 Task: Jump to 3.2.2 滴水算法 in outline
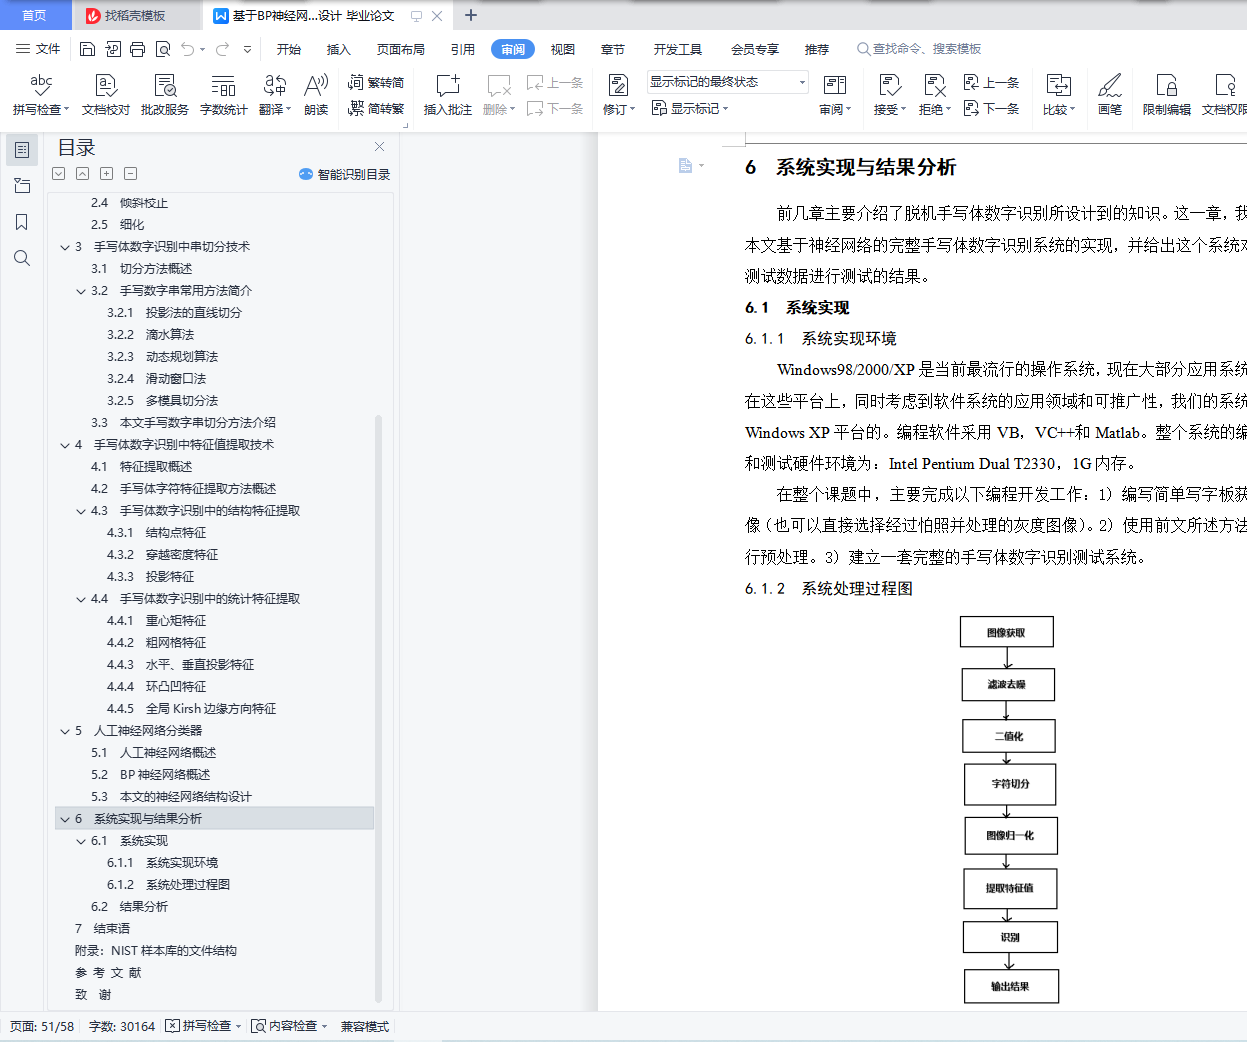tap(150, 335)
